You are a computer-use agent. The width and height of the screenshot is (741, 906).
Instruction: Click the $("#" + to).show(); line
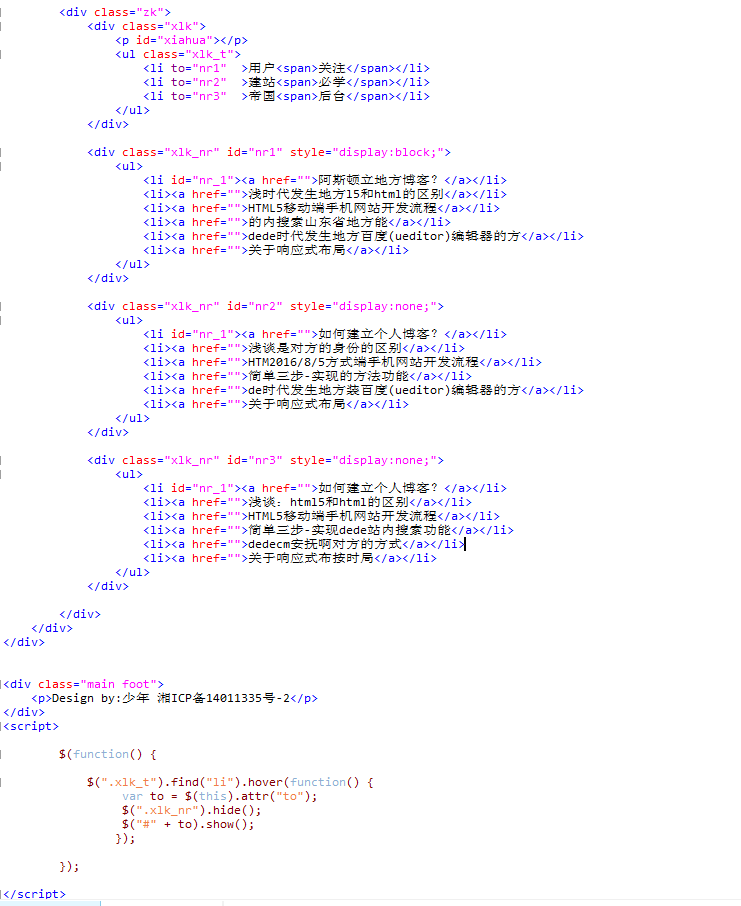point(188,824)
